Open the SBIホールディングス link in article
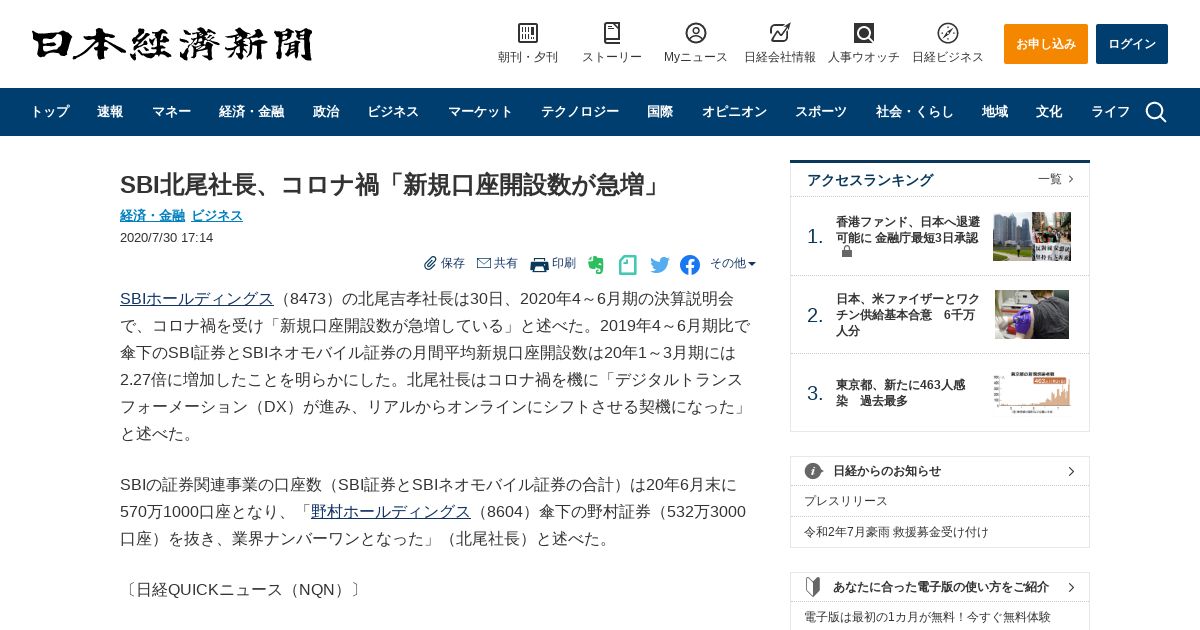The image size is (1200, 630). point(197,298)
